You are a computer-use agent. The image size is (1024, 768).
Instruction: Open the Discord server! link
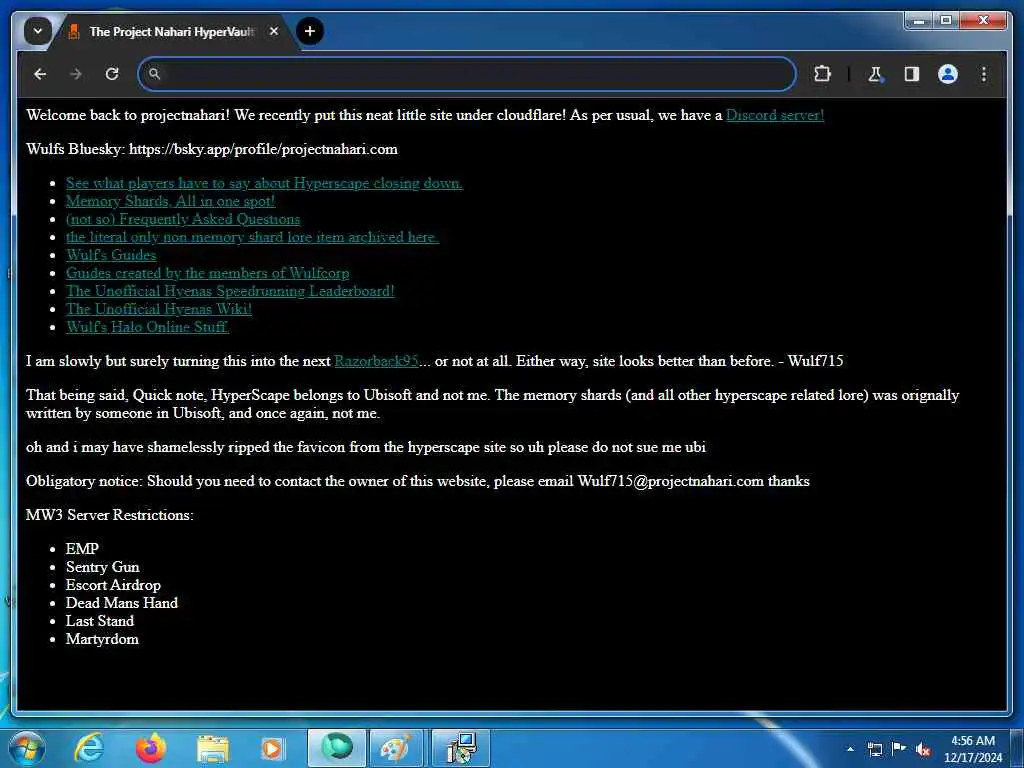click(x=775, y=115)
